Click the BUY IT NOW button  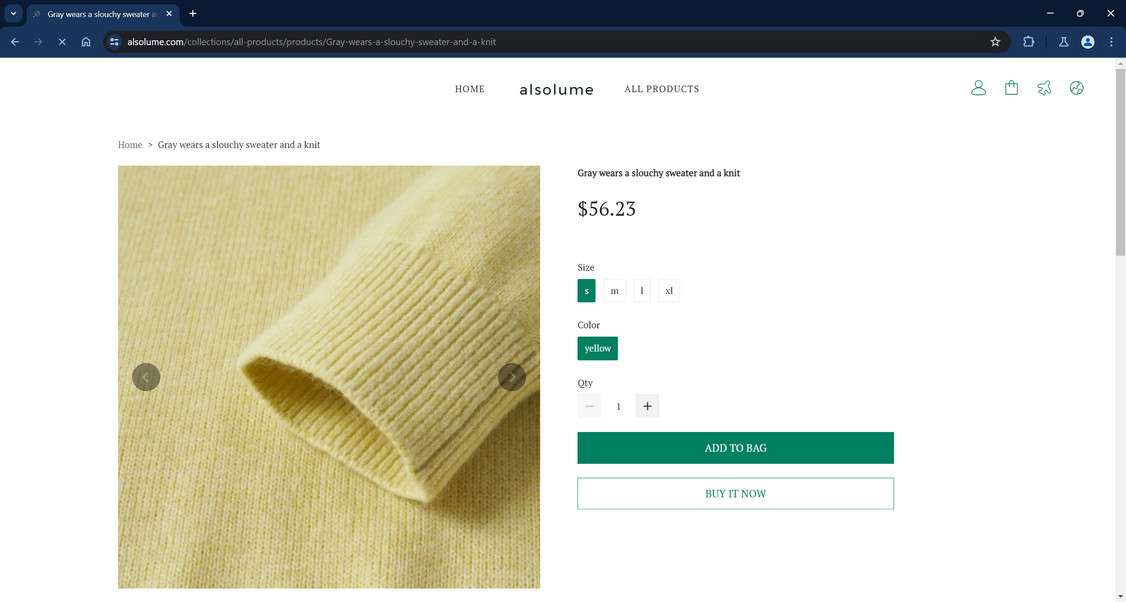735,494
